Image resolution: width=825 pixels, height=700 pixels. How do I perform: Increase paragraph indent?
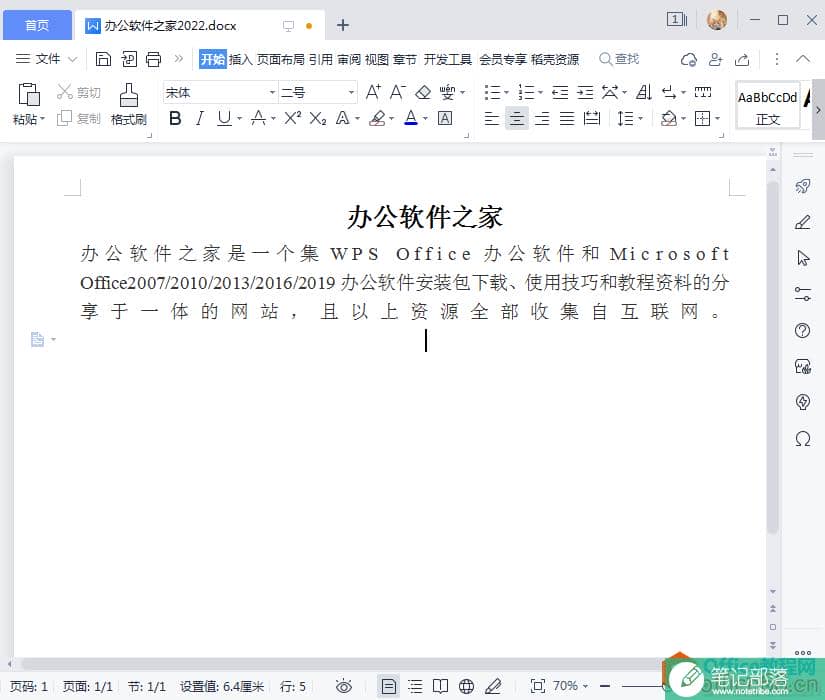pos(585,93)
